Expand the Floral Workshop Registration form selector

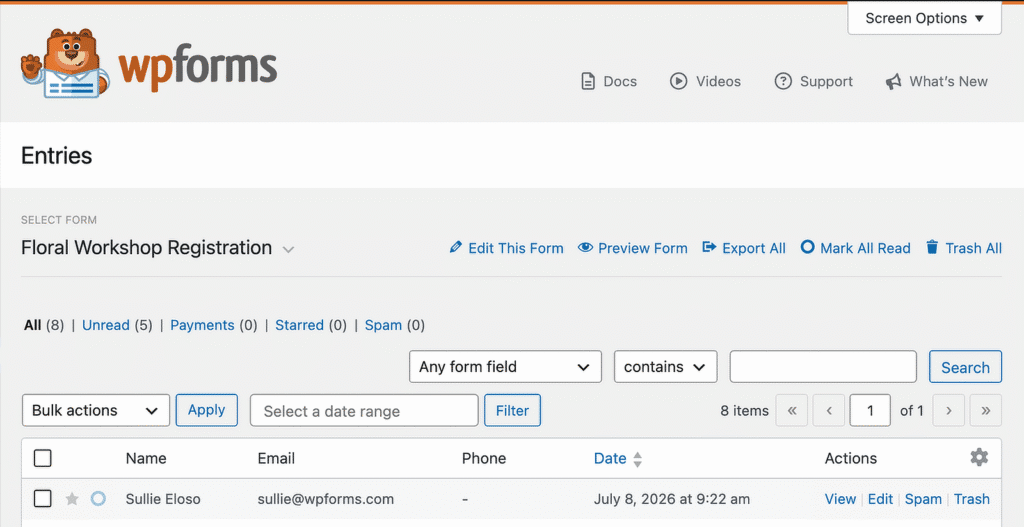point(288,249)
